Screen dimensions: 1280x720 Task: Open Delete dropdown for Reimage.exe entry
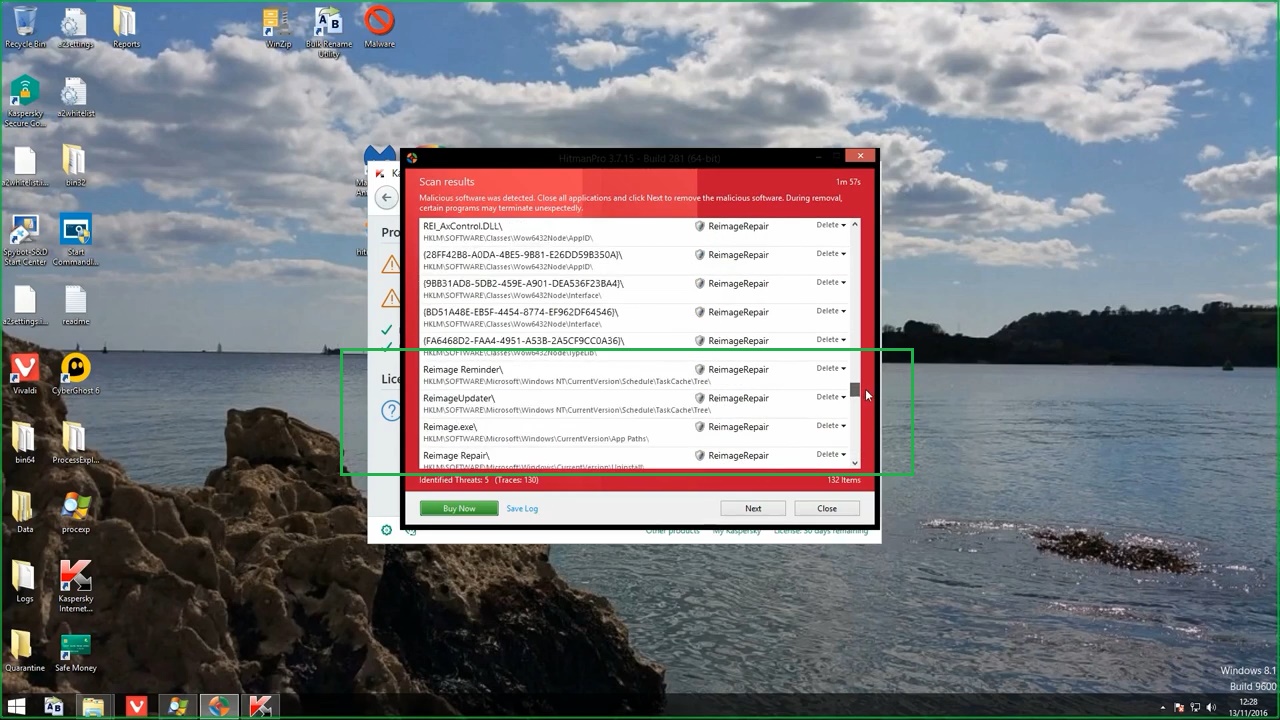[831, 426]
